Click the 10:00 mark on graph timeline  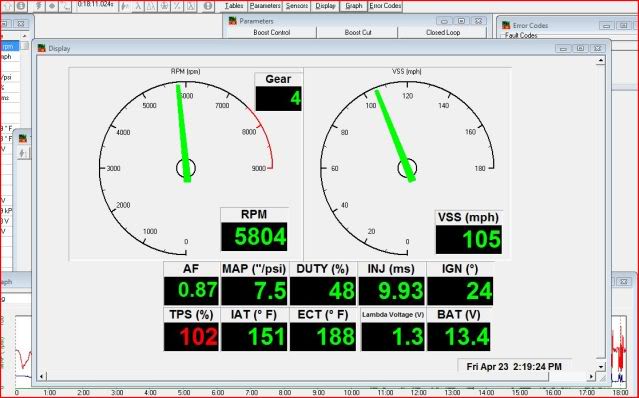pos(351,393)
